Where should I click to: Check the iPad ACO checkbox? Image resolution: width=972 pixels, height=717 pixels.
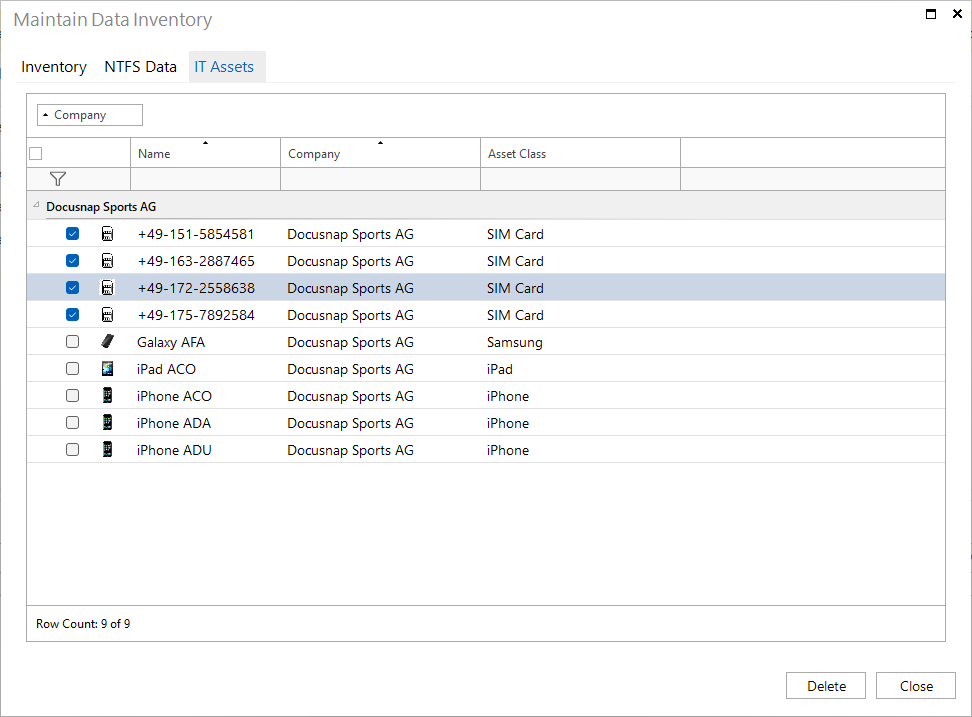click(73, 369)
